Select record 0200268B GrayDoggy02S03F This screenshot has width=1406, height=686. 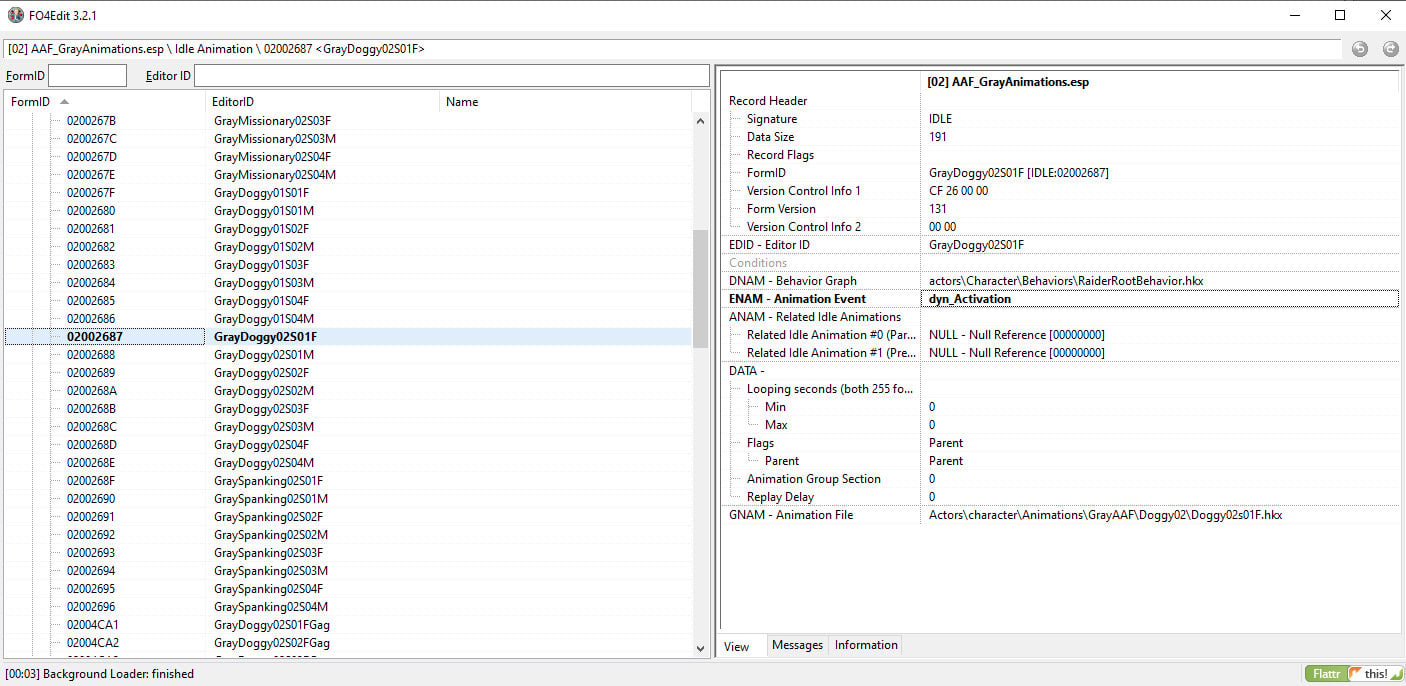348,409
